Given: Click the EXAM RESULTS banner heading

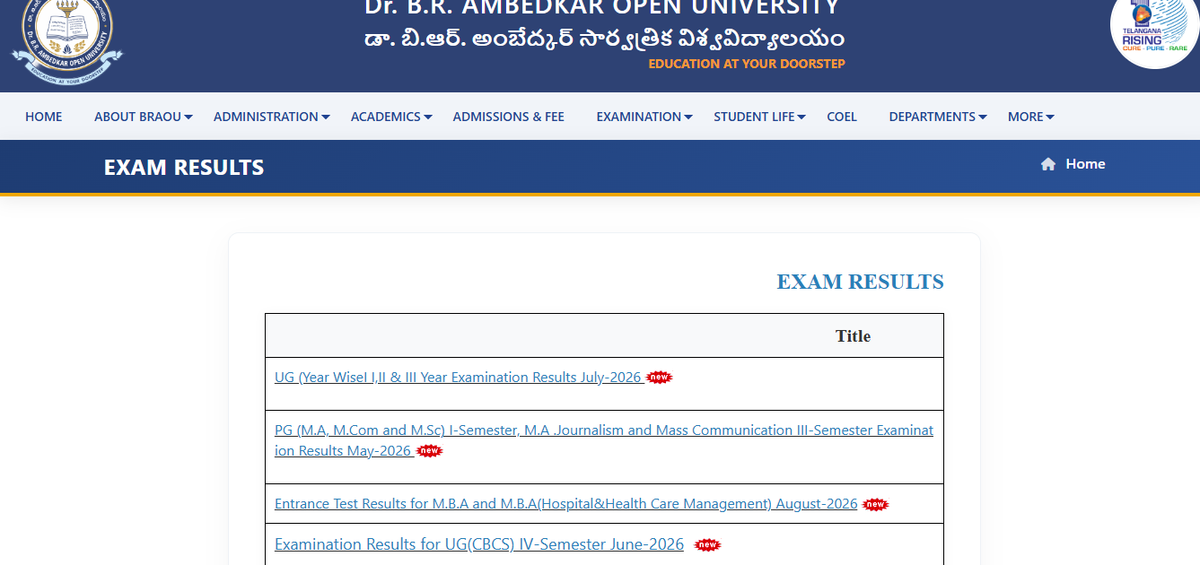Looking at the screenshot, I should (x=184, y=168).
